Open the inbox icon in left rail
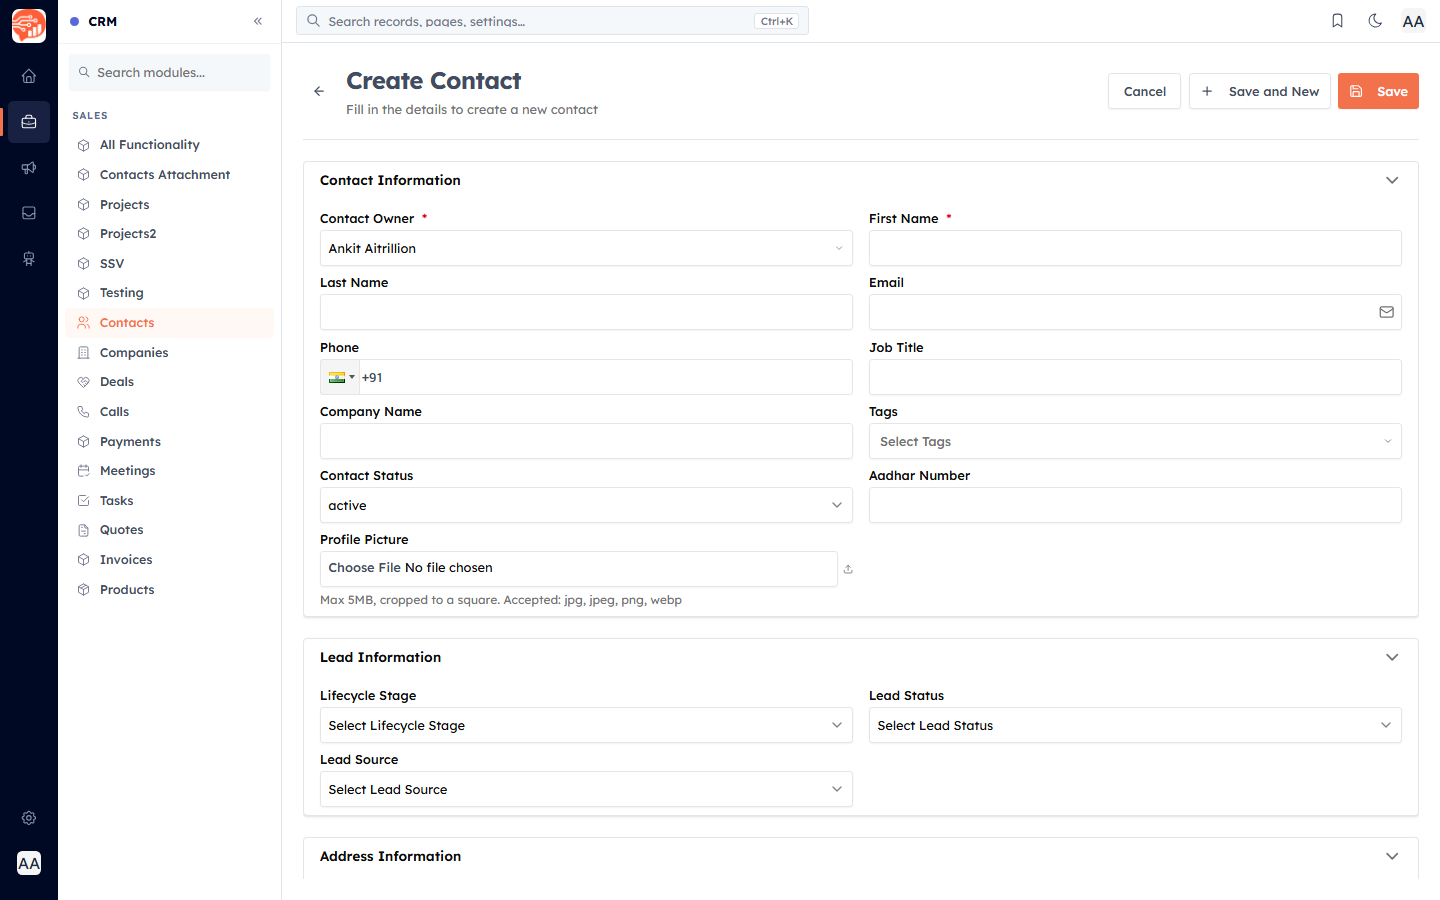The image size is (1440, 900). (x=29, y=213)
